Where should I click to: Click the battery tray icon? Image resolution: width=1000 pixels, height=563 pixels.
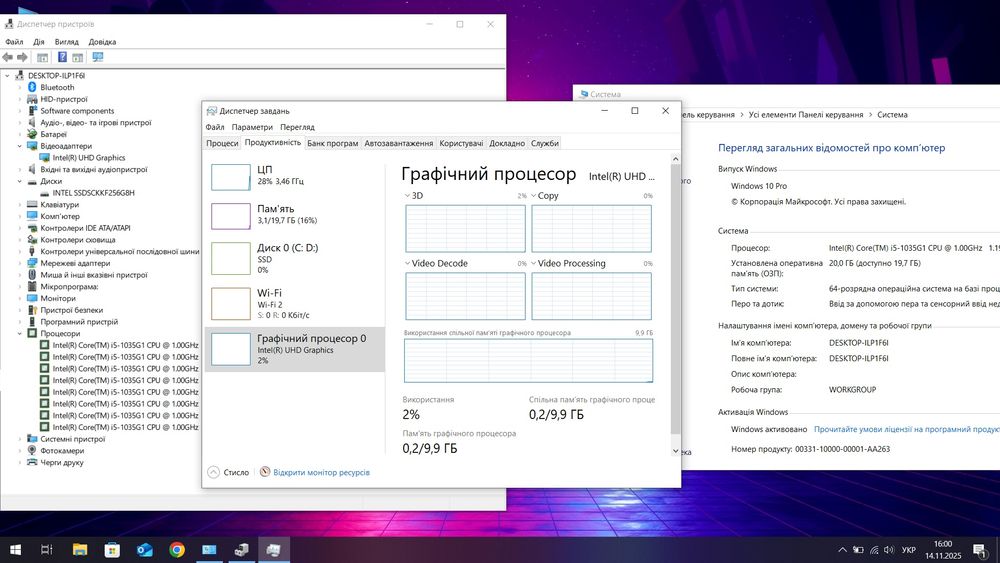(858, 550)
